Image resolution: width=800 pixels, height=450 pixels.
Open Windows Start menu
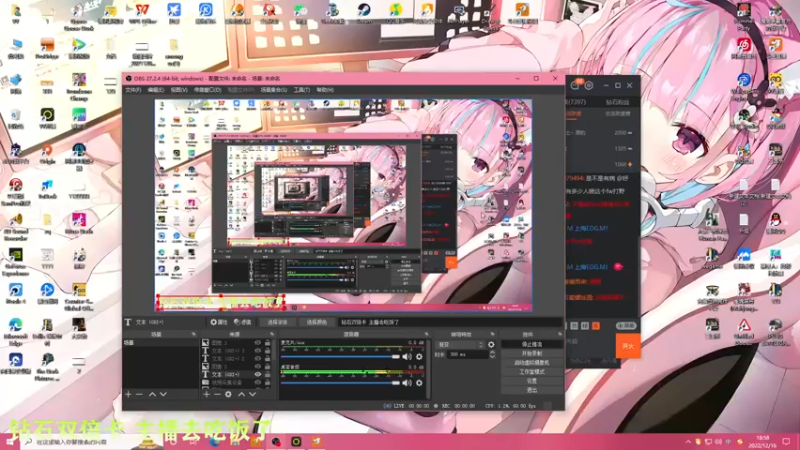click(9, 442)
